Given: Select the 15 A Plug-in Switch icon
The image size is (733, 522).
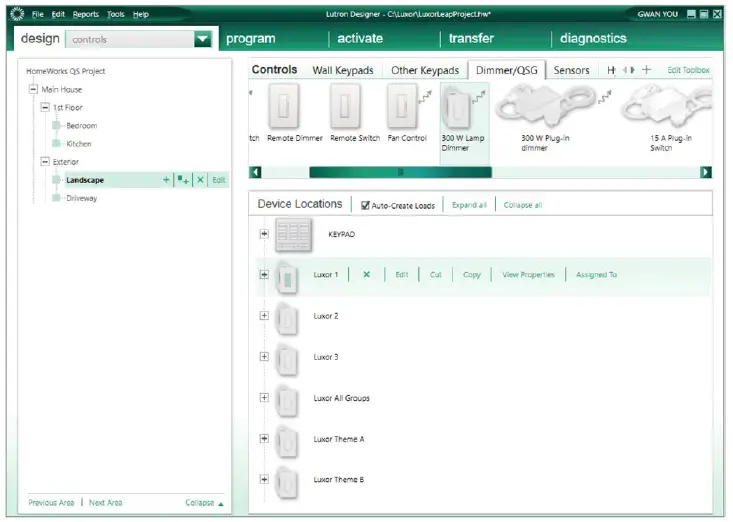Looking at the screenshot, I should (x=666, y=105).
